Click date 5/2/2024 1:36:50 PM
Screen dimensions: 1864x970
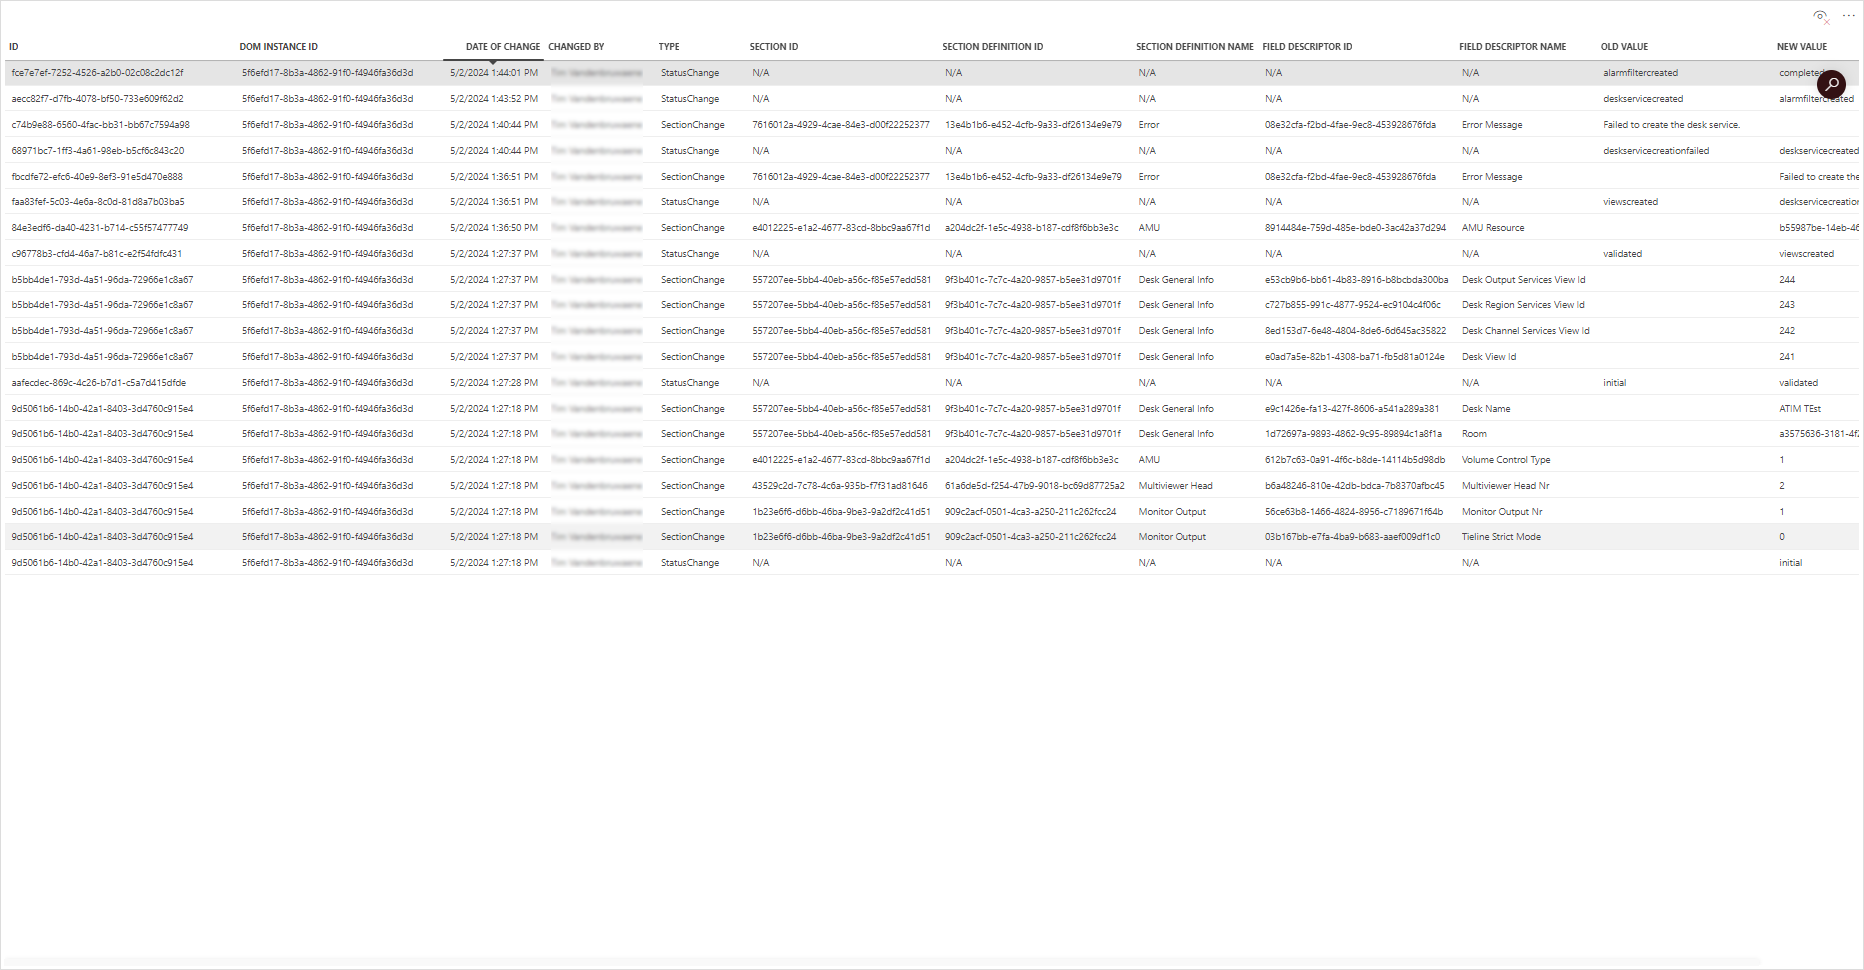point(494,228)
